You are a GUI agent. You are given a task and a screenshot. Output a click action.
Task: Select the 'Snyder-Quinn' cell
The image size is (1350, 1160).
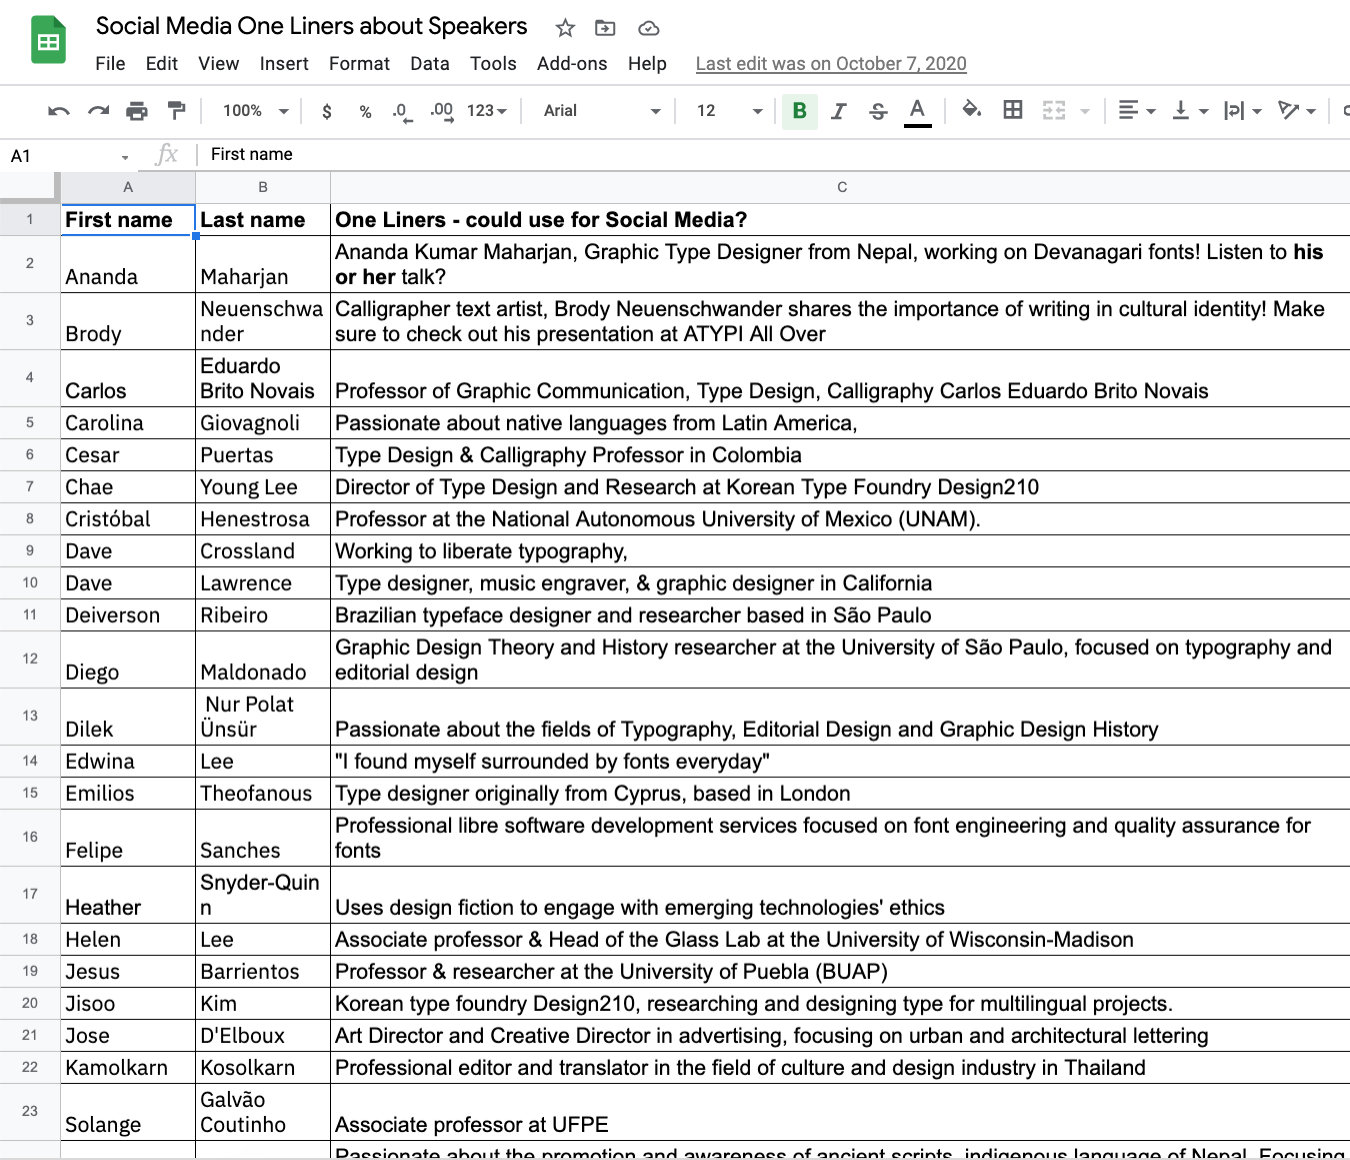[x=263, y=894]
